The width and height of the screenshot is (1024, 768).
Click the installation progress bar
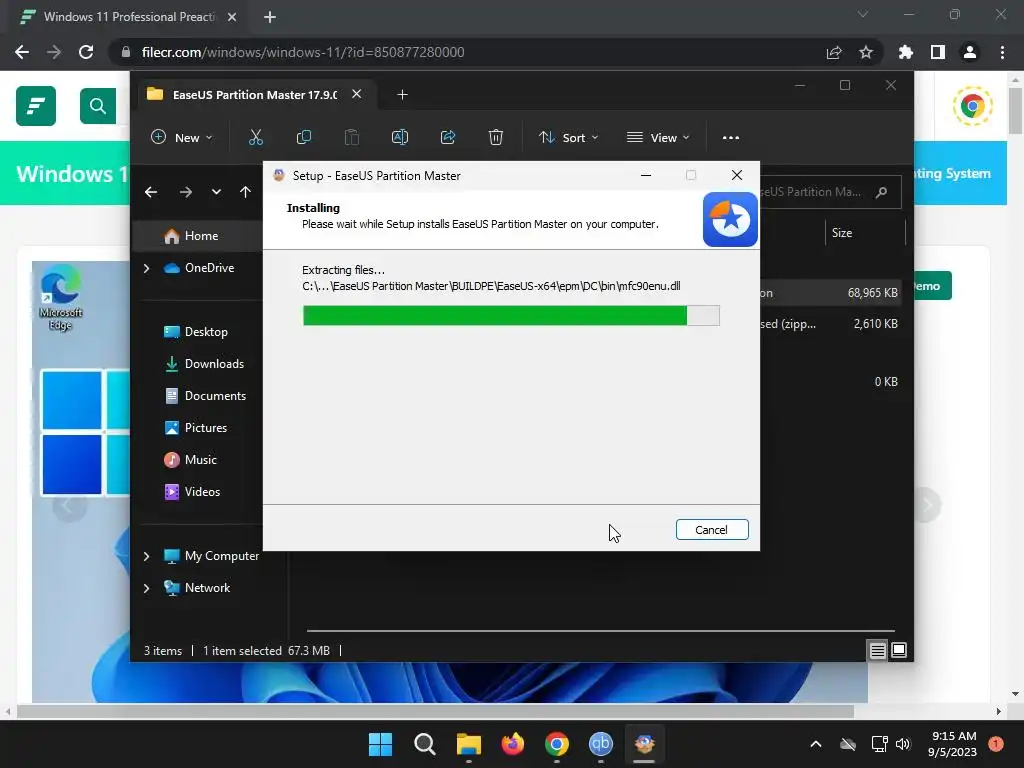[511, 315]
